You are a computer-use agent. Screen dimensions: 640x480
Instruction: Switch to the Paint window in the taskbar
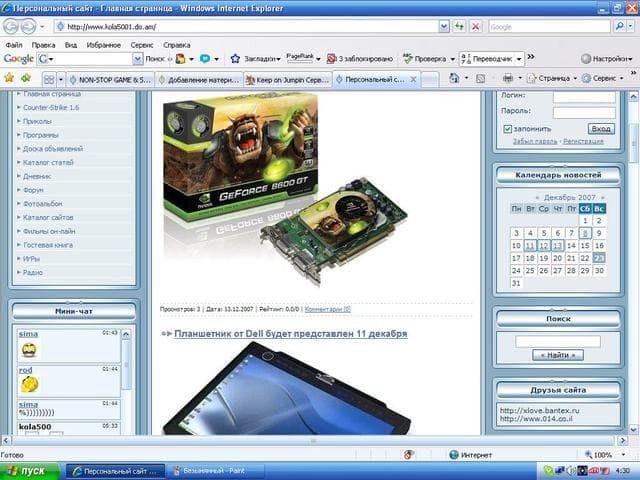[x=215, y=471]
